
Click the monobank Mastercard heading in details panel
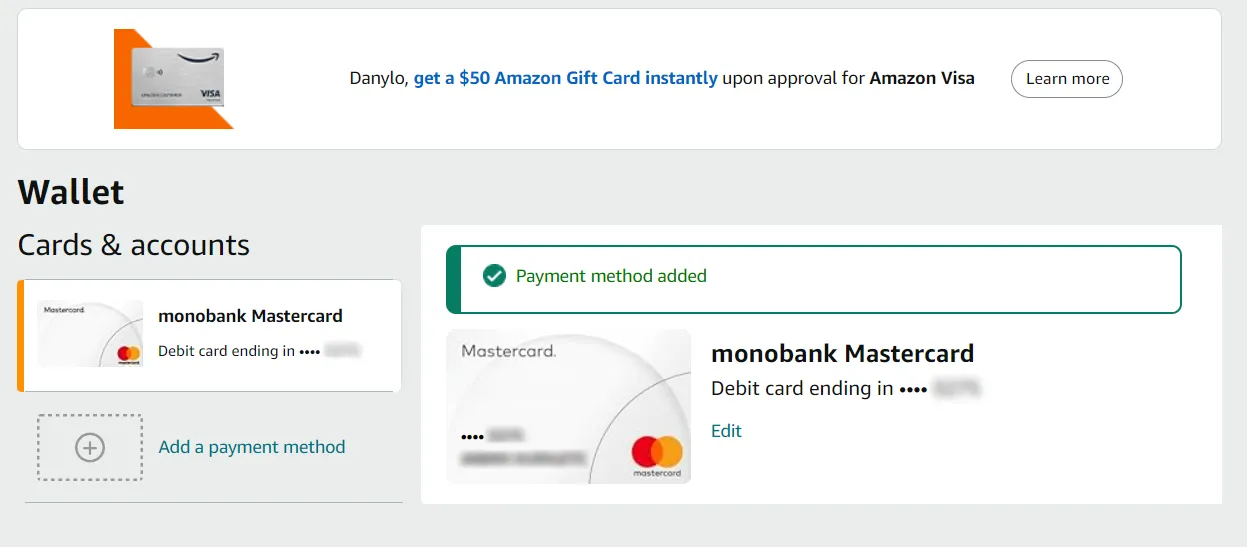[x=842, y=354]
